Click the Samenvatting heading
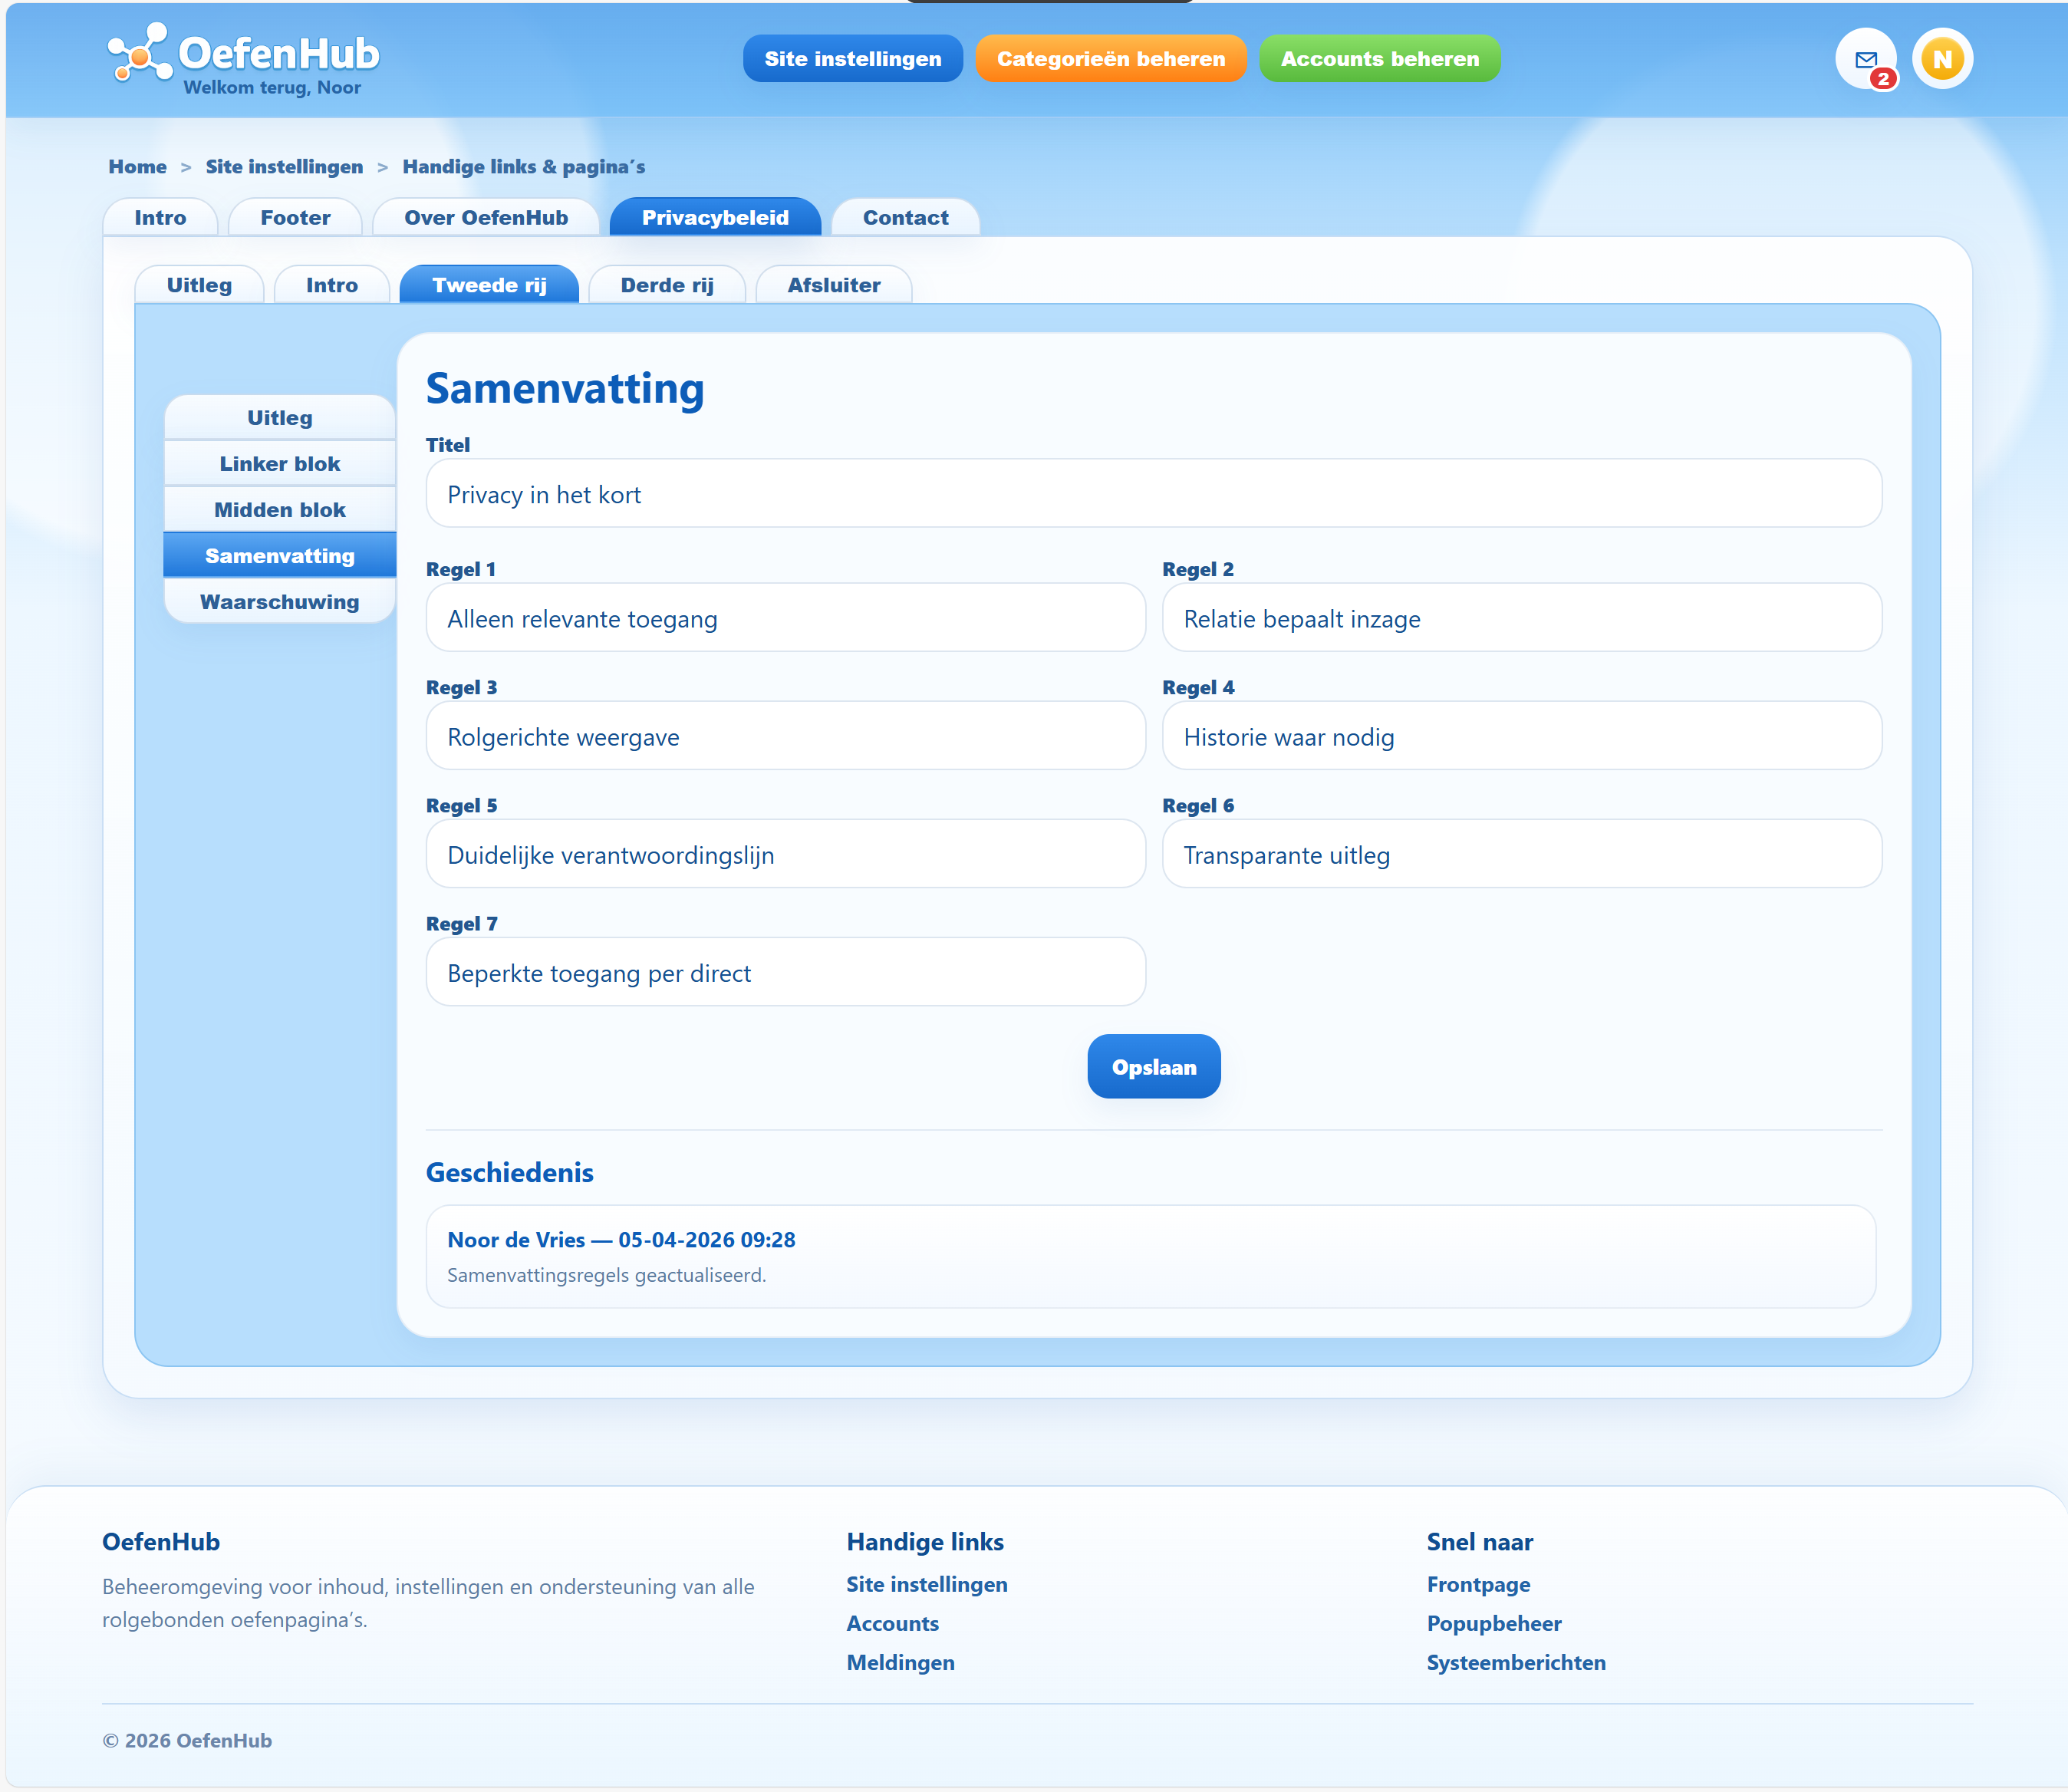 click(565, 389)
